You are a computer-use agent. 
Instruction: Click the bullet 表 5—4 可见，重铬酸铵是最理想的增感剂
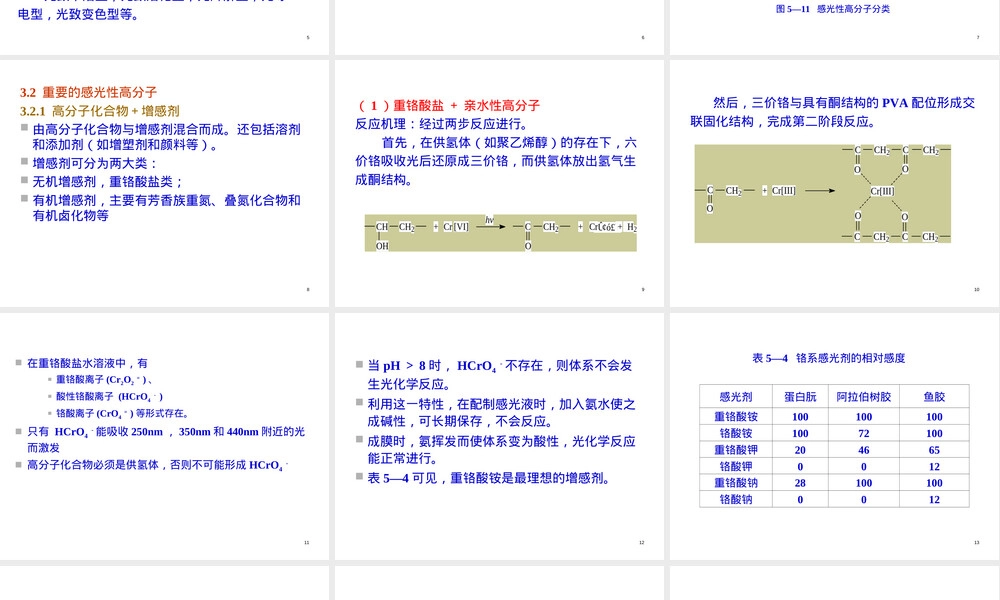[489, 478]
